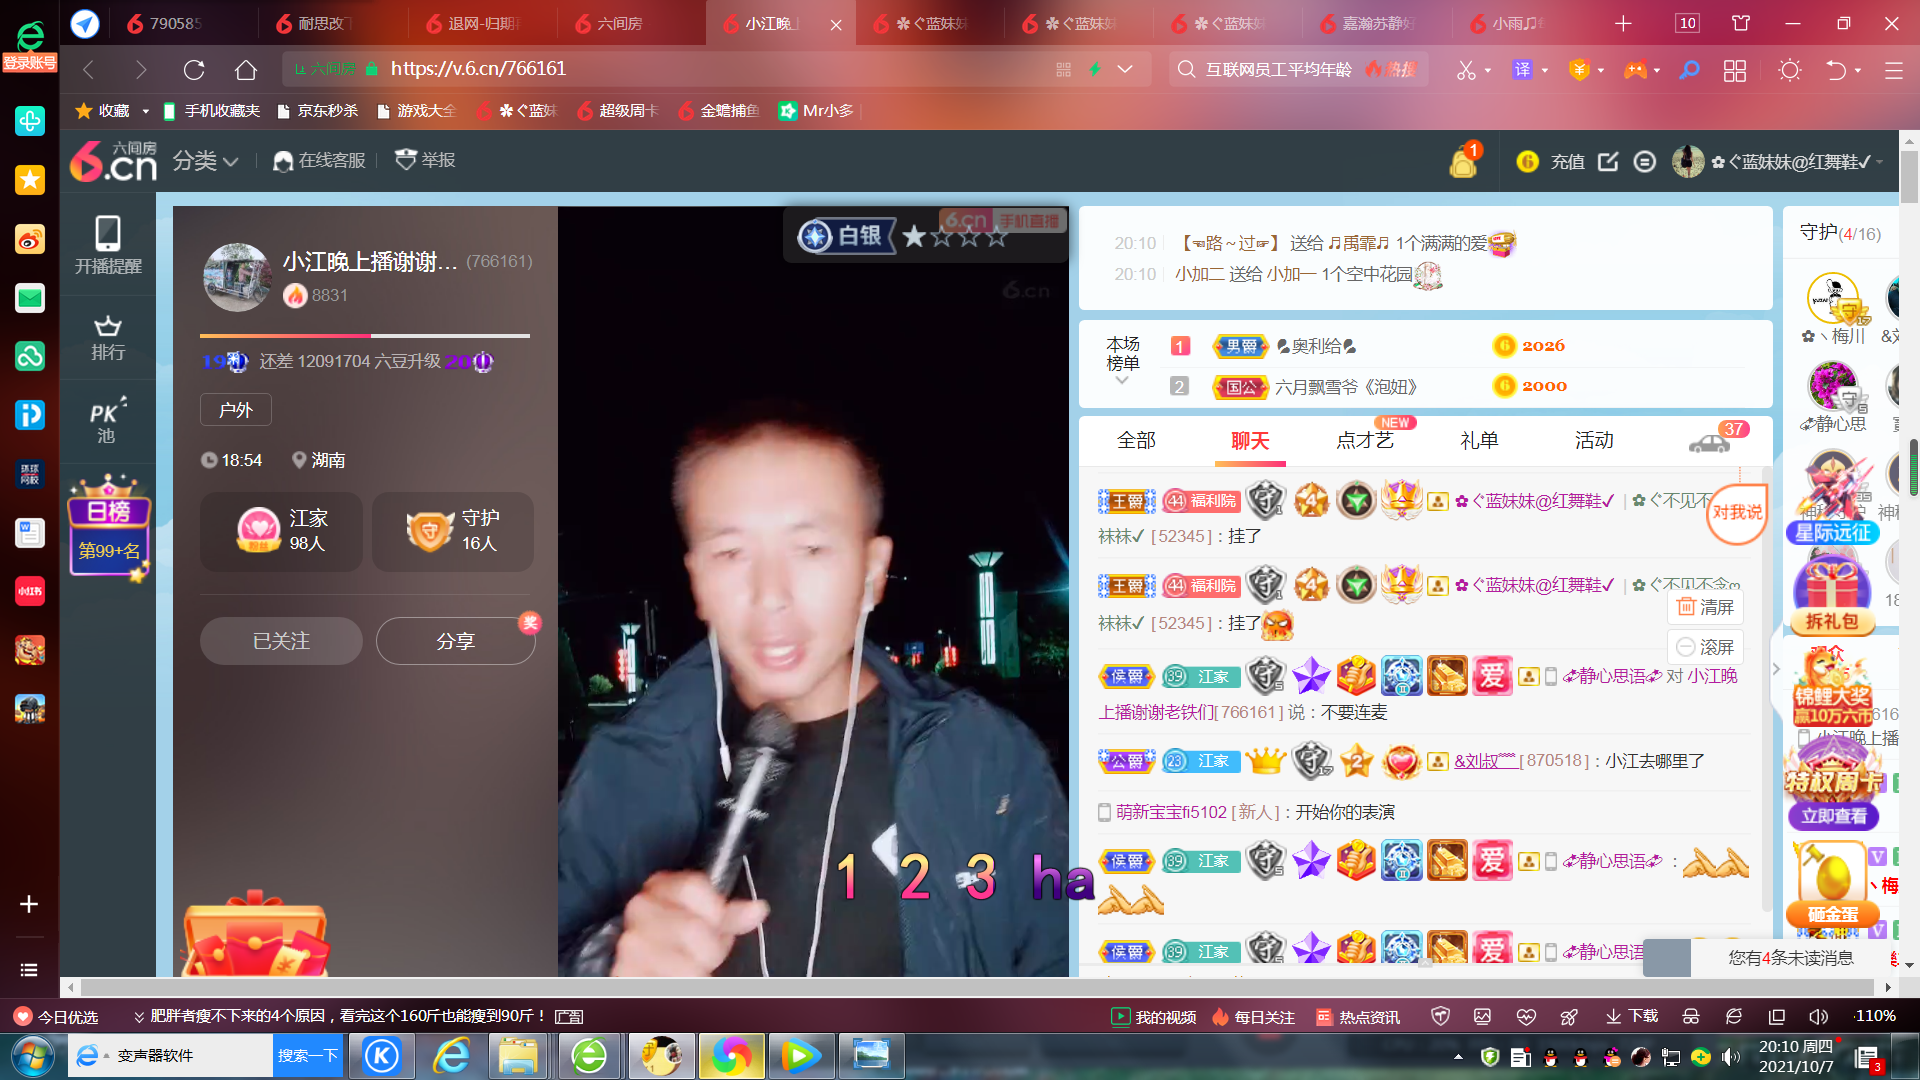The width and height of the screenshot is (1920, 1080).
Task: Click 举报 report link
Action: [426, 160]
